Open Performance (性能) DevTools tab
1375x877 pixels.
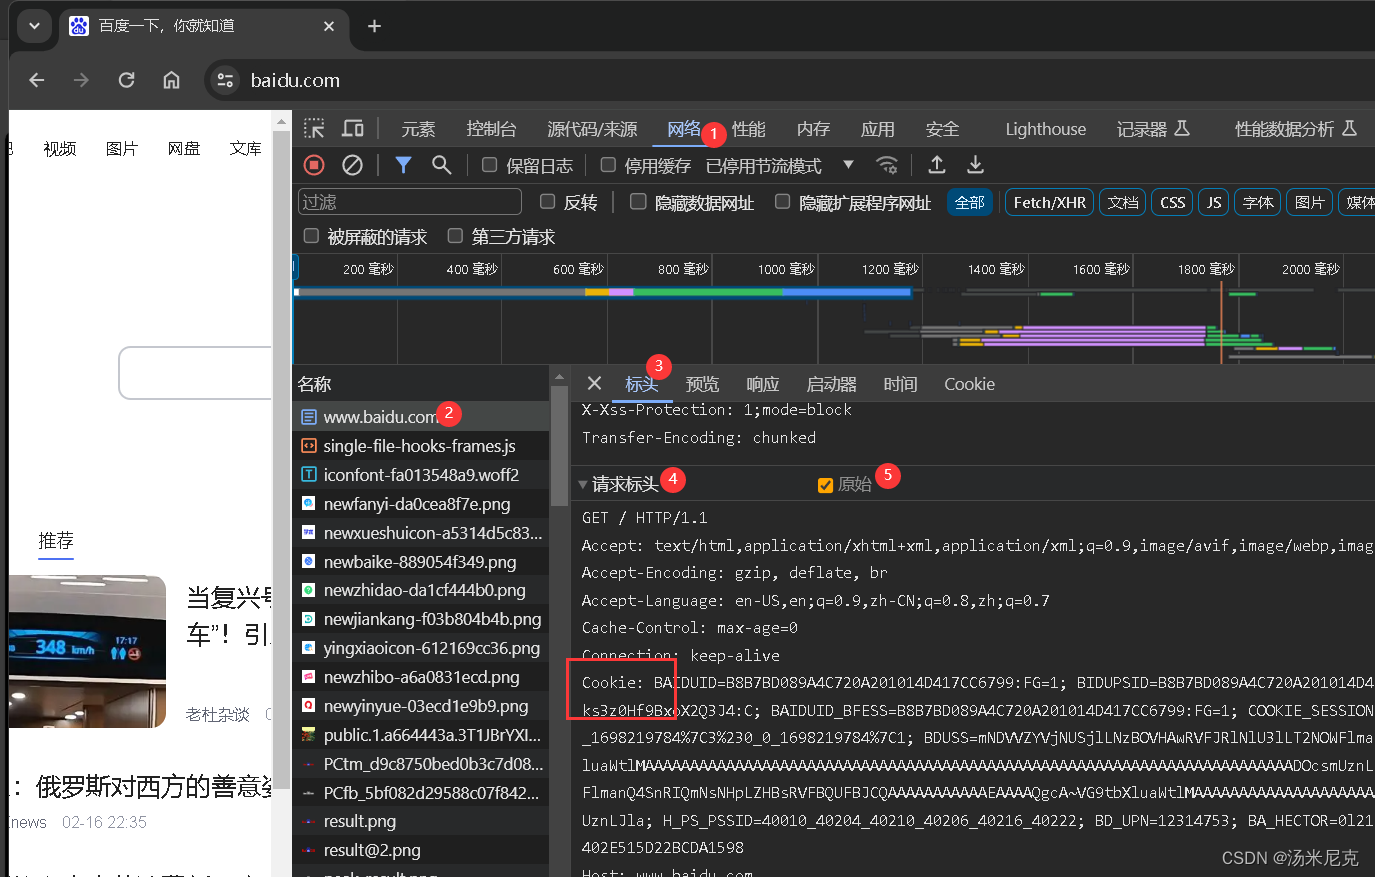[748, 129]
